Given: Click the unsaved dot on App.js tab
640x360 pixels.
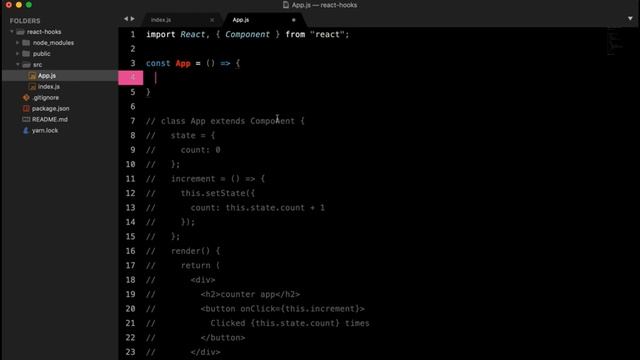Looking at the screenshot, I should pyautogui.click(x=293, y=20).
